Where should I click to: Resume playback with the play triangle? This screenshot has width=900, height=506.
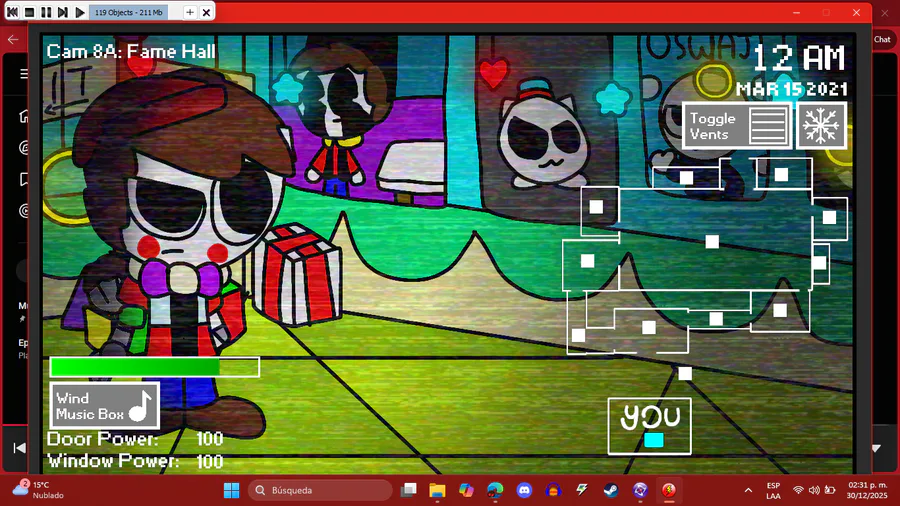coord(80,12)
